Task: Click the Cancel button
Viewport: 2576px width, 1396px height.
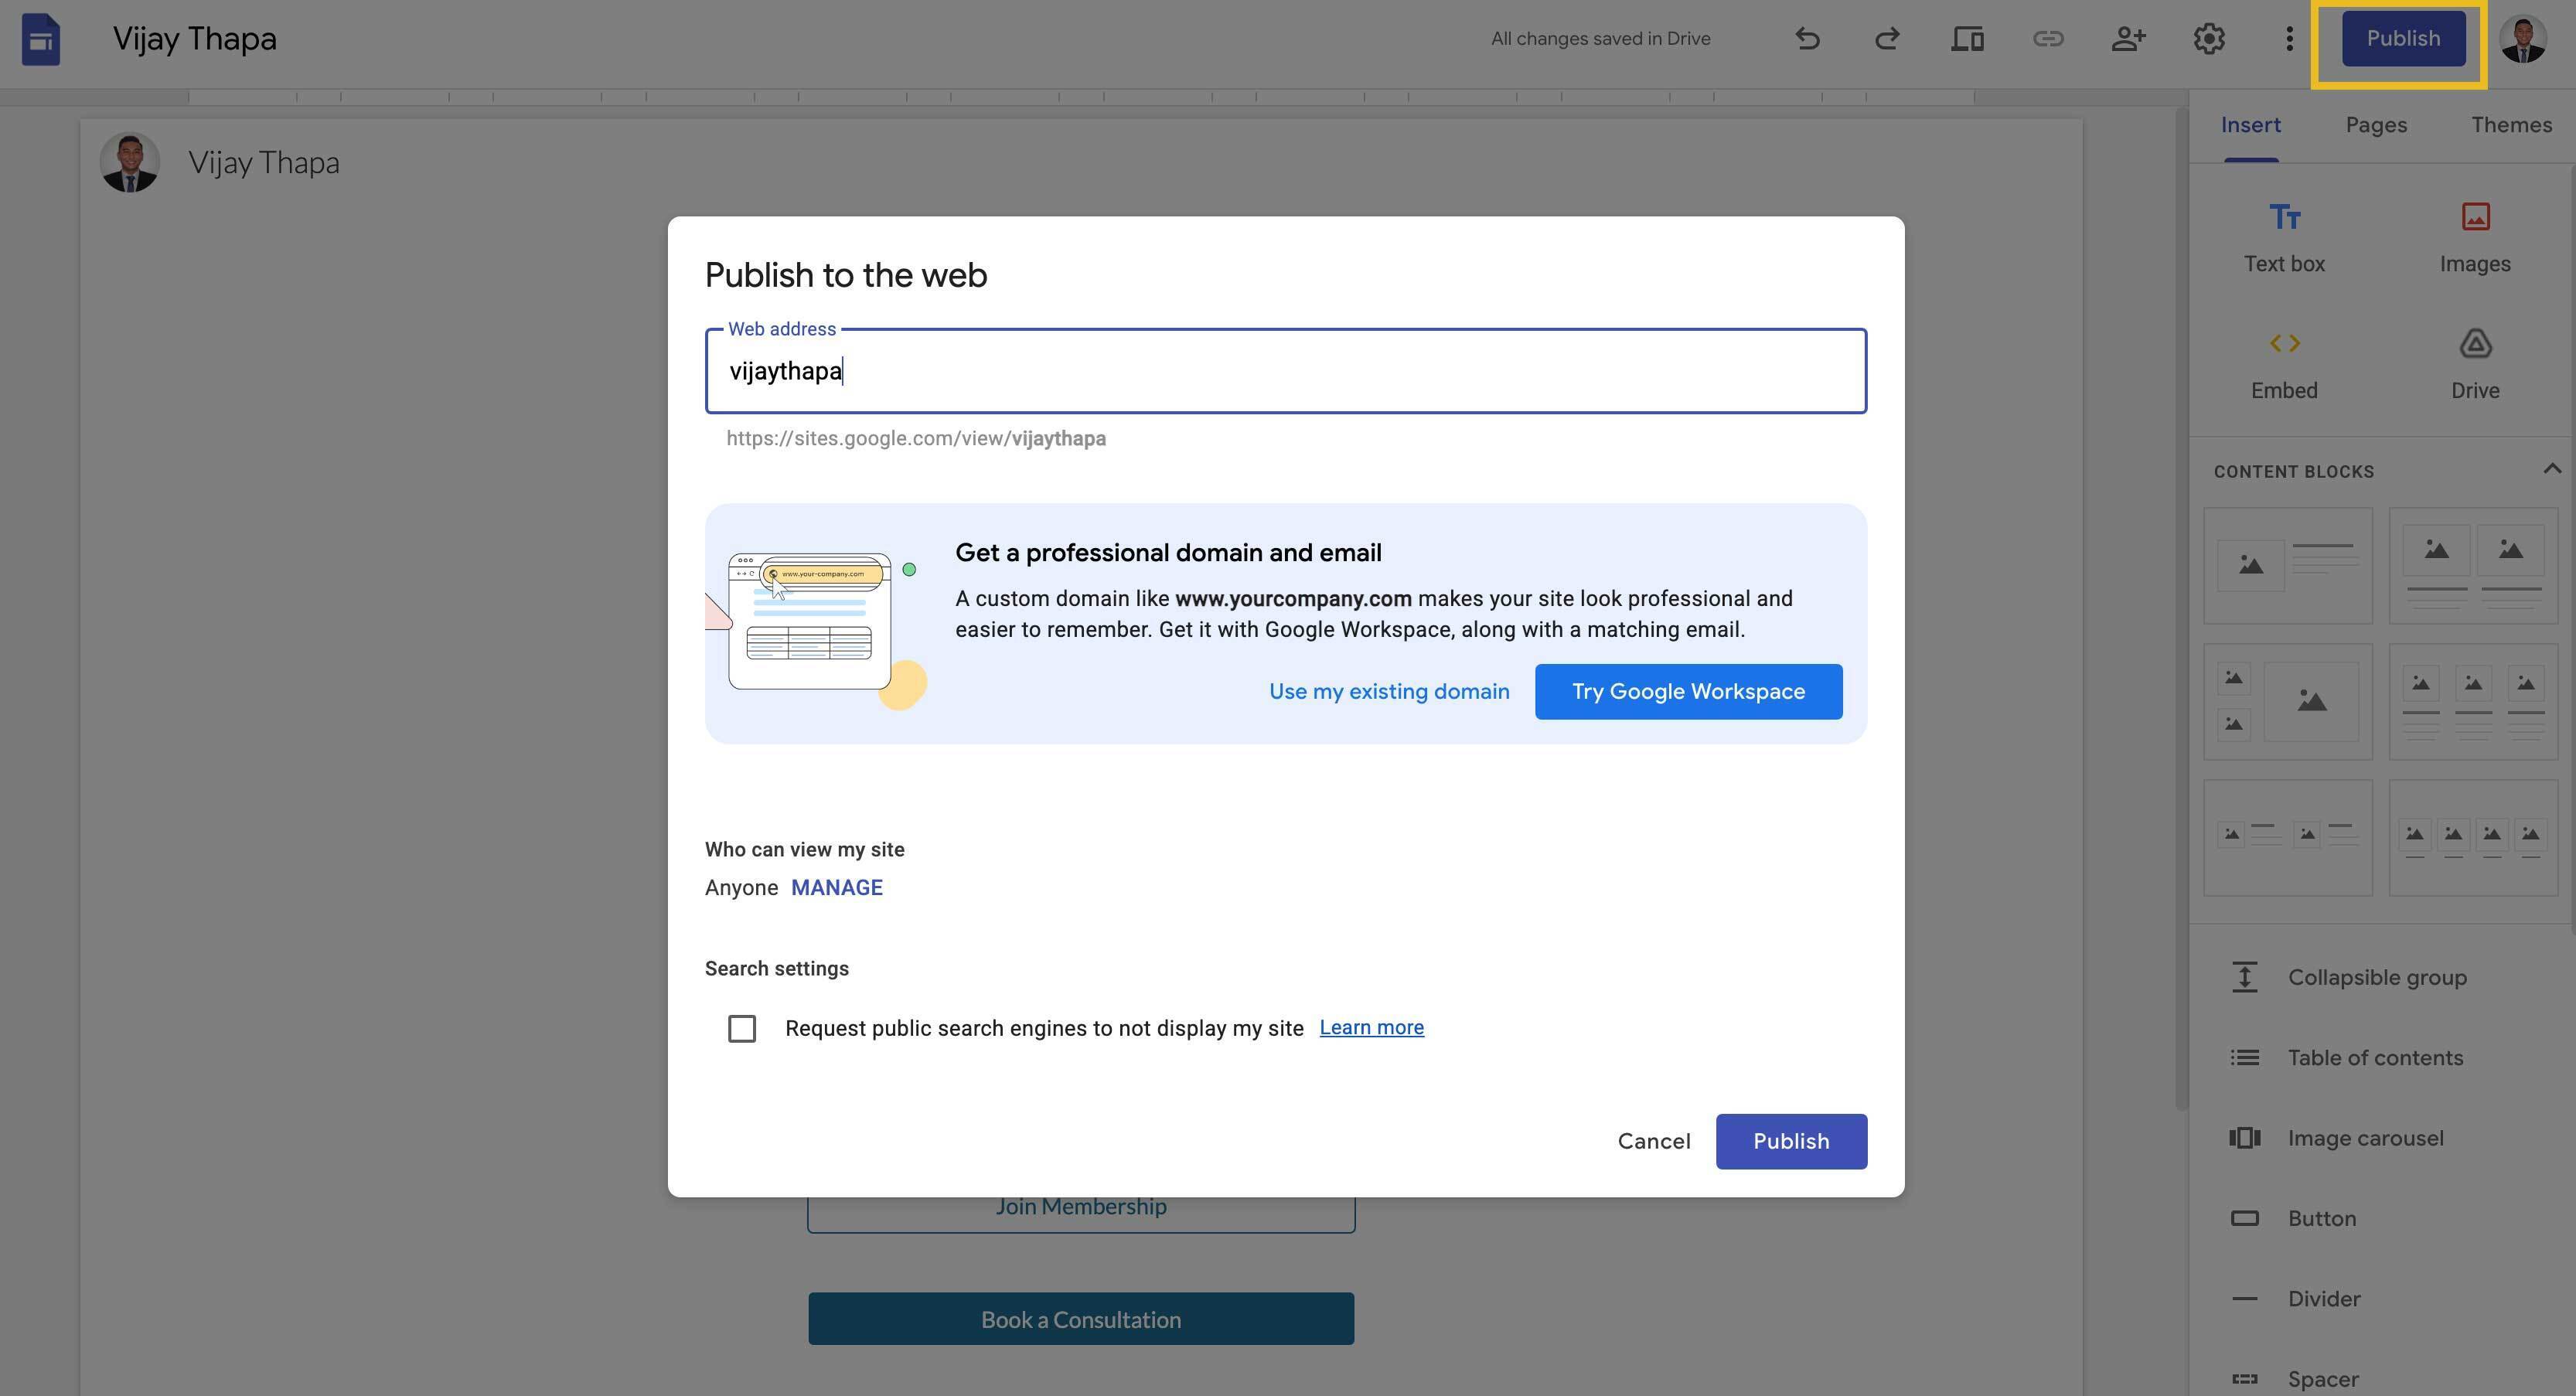Action: pyautogui.click(x=1654, y=1141)
